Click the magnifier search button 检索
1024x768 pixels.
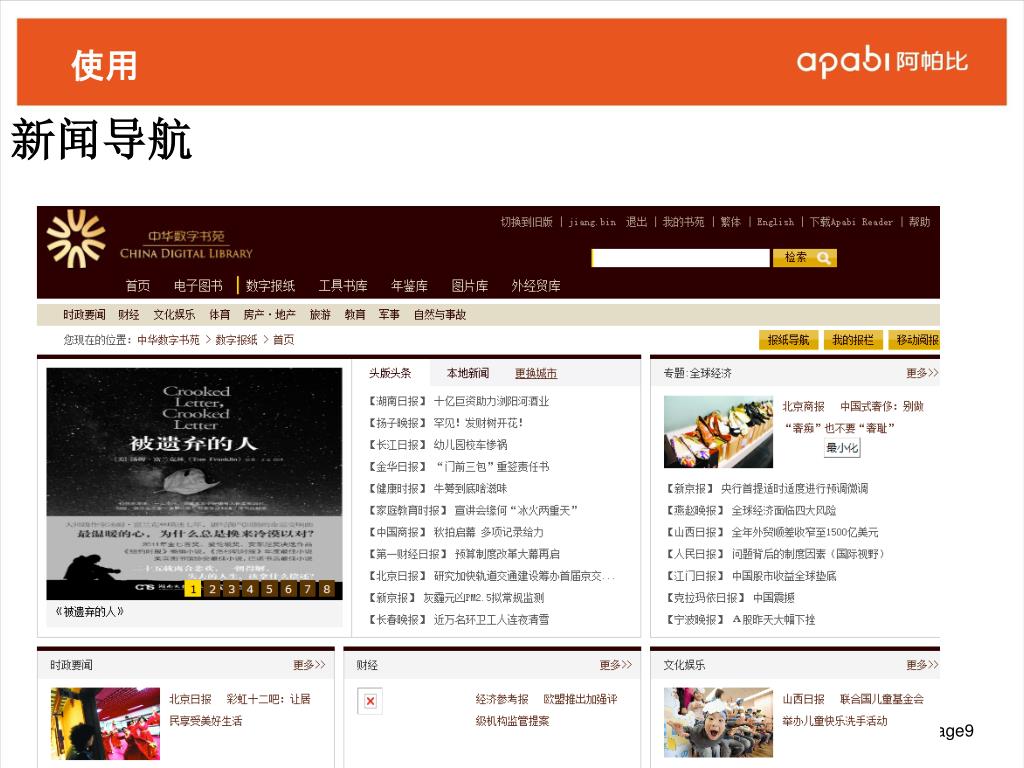click(805, 258)
